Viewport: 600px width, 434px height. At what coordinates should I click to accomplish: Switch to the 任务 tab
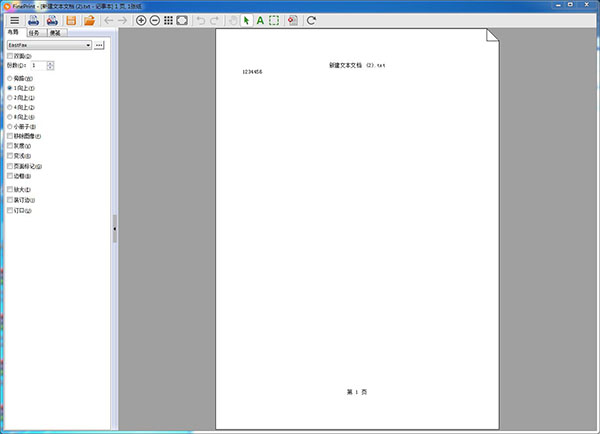click(34, 33)
